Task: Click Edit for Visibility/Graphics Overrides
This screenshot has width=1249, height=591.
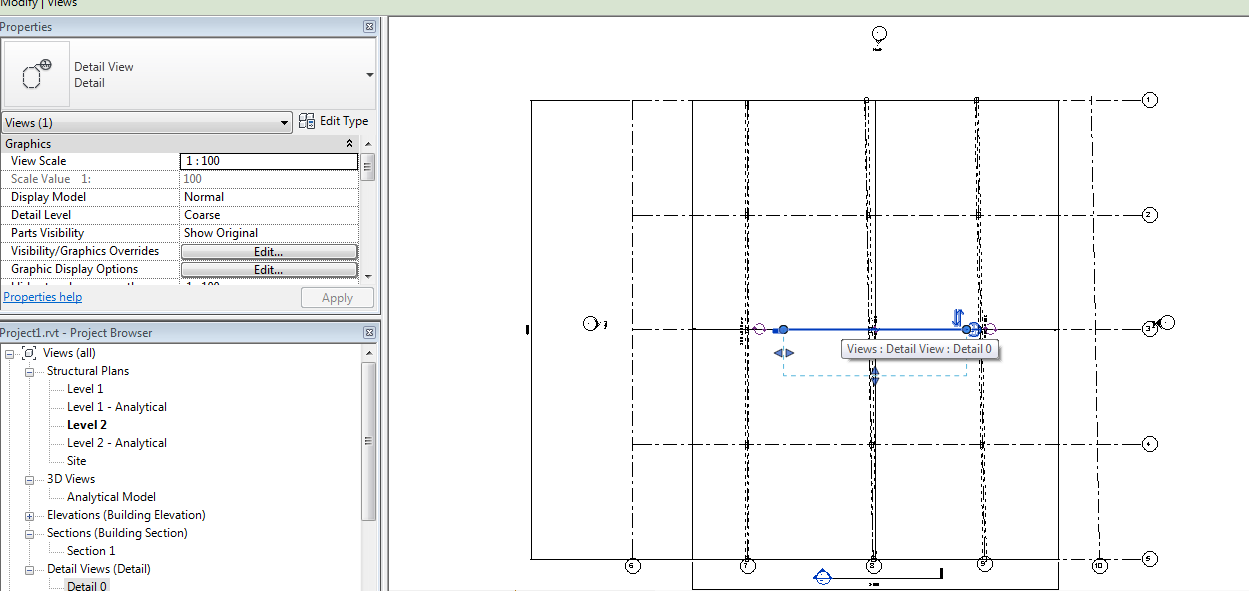Action: click(268, 252)
